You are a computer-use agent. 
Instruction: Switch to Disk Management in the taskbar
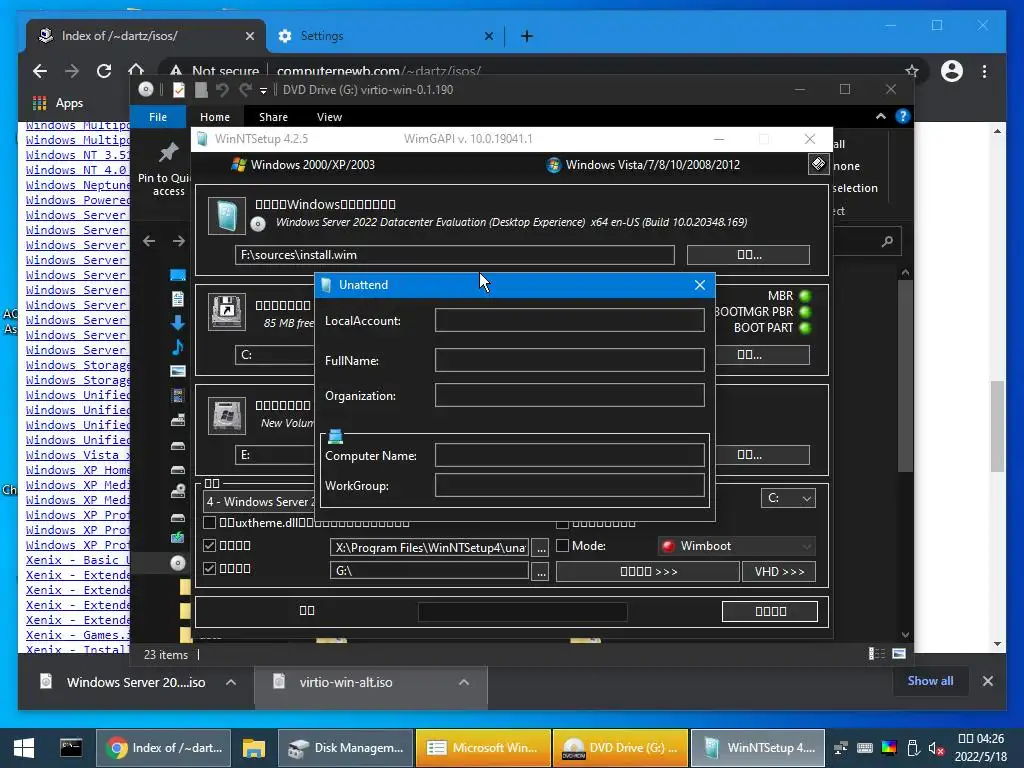pyautogui.click(x=345, y=748)
